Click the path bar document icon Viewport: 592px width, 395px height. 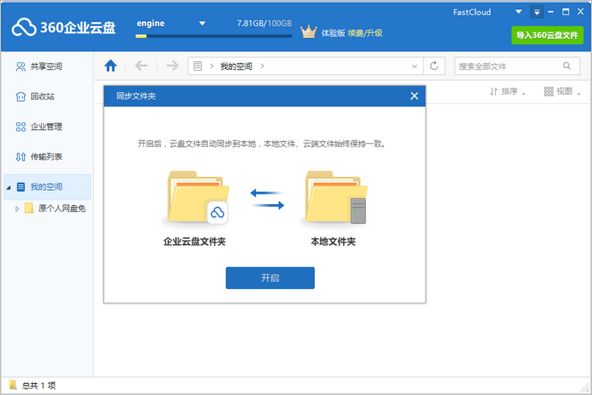[x=197, y=66]
